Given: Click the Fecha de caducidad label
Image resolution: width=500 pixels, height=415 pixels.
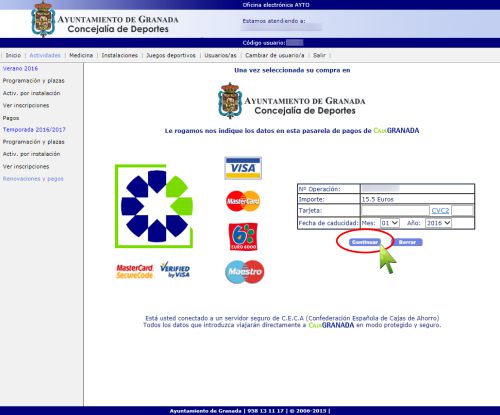Looking at the screenshot, I should [x=328, y=223].
